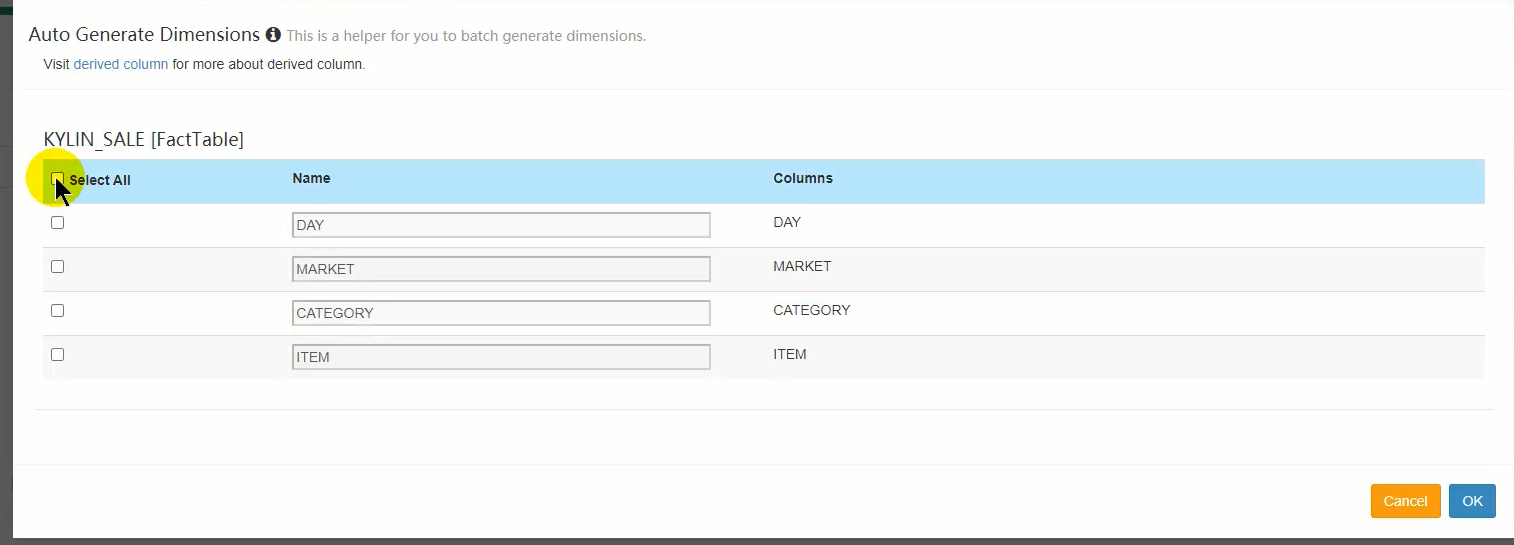Tick the CATEGORY row checkbox
This screenshot has width=1514, height=545.
tap(58, 310)
